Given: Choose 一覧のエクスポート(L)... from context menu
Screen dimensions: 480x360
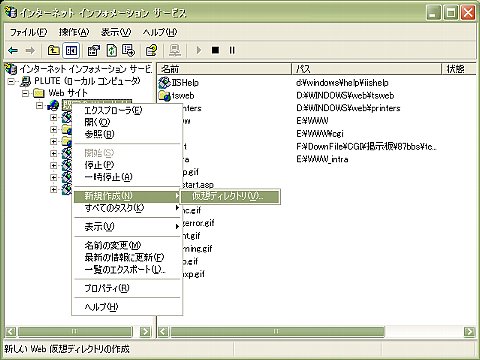Looking at the screenshot, I should pyautogui.click(x=127, y=270).
